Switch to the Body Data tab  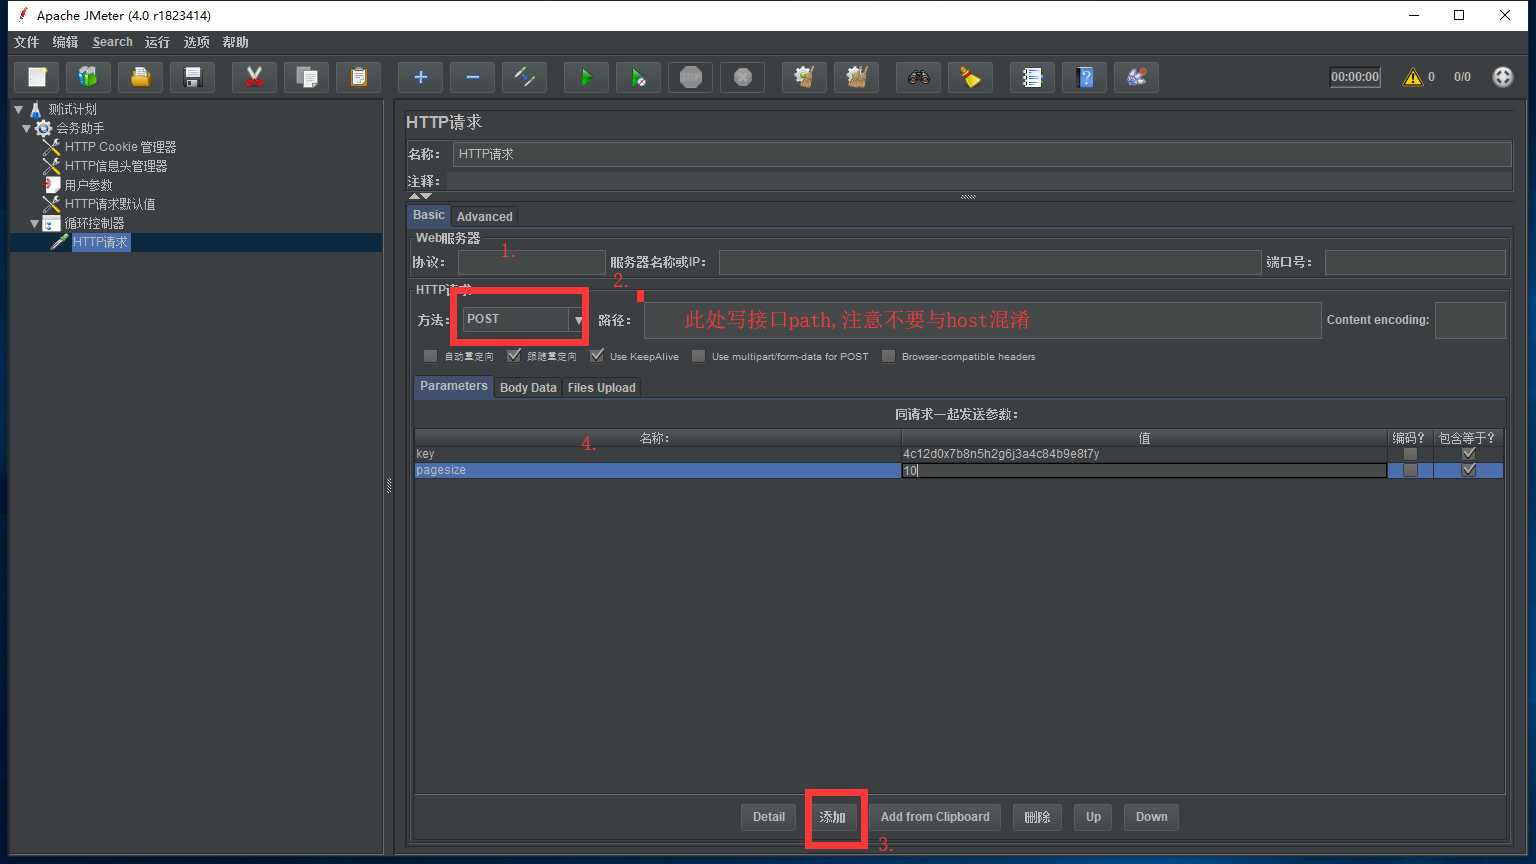point(528,388)
